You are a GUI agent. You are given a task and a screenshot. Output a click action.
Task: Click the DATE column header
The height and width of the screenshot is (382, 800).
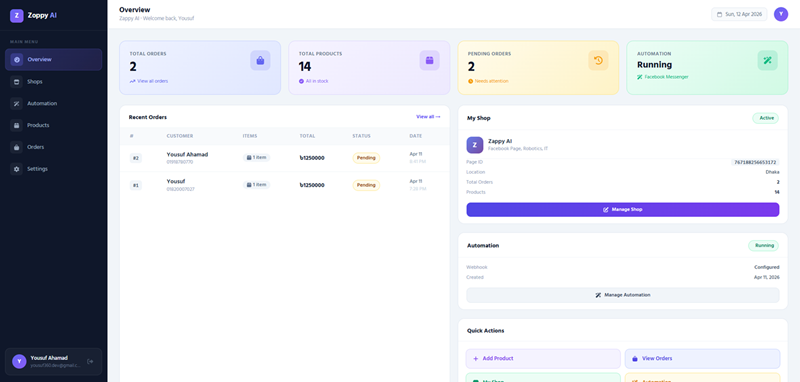416,136
